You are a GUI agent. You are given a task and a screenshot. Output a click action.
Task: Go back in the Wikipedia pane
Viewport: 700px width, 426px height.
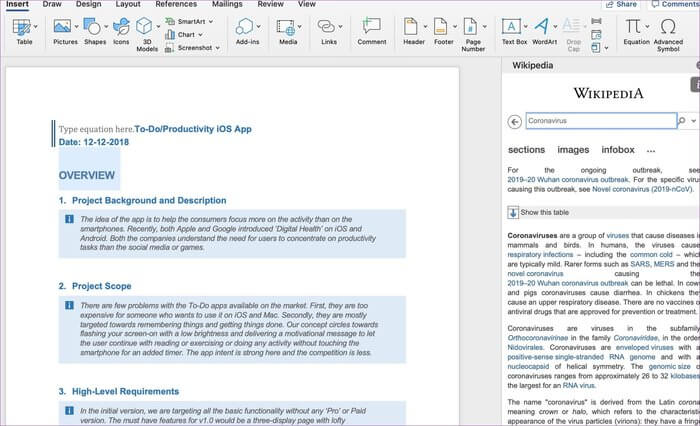click(515, 121)
